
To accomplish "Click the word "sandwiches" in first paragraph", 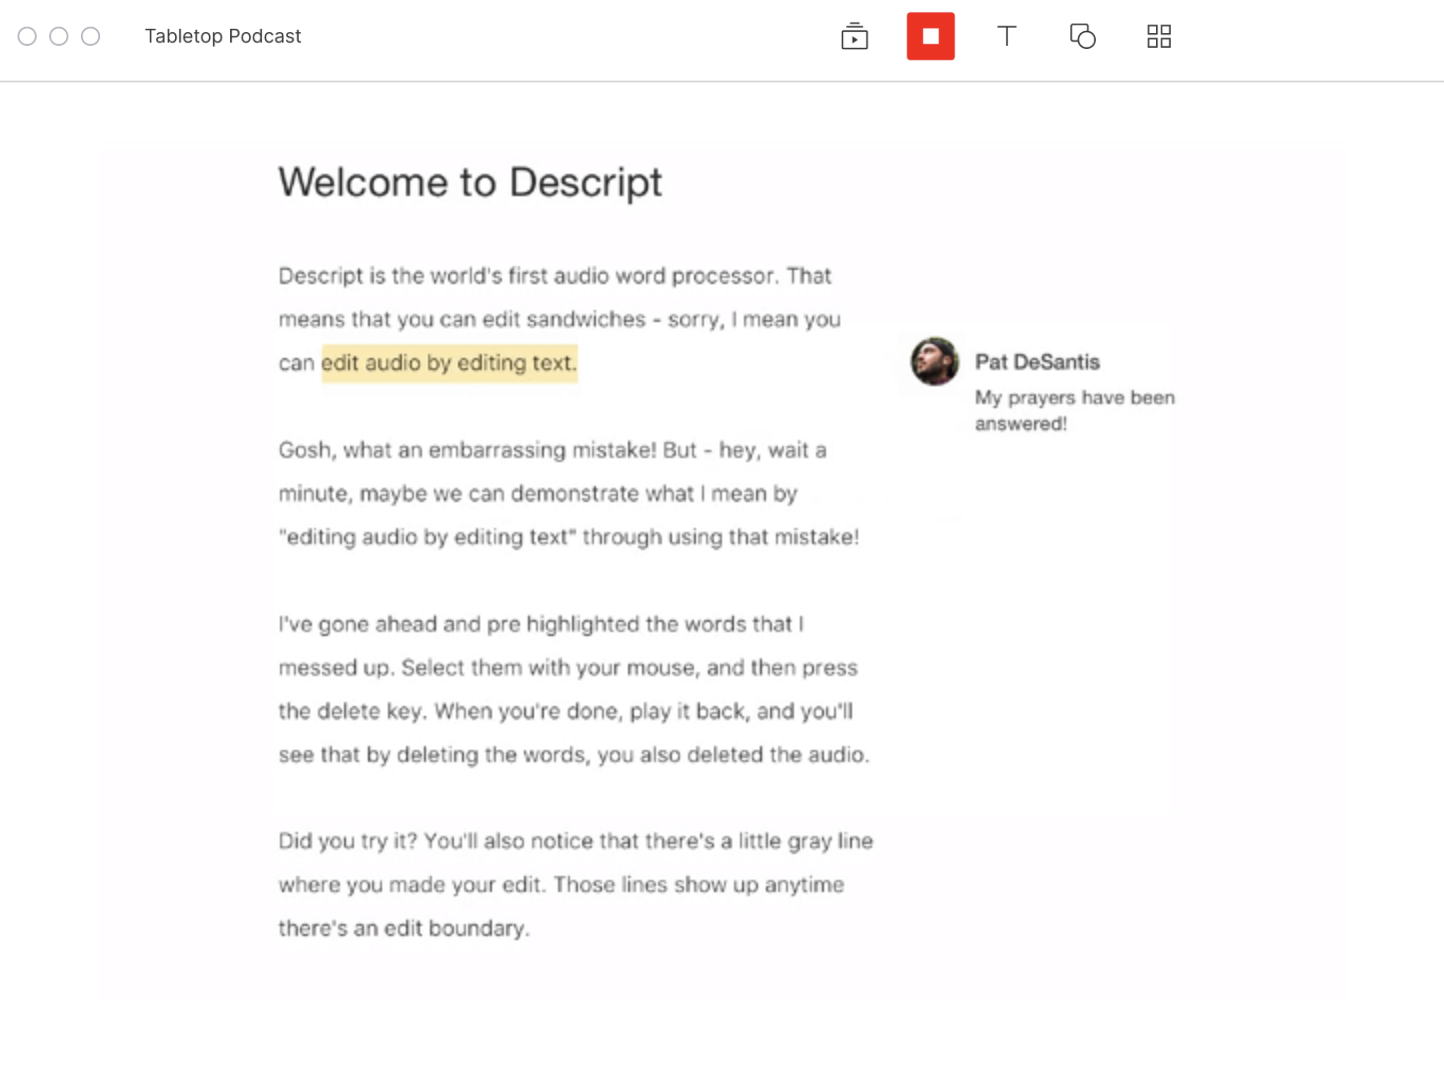I will click(x=586, y=319).
